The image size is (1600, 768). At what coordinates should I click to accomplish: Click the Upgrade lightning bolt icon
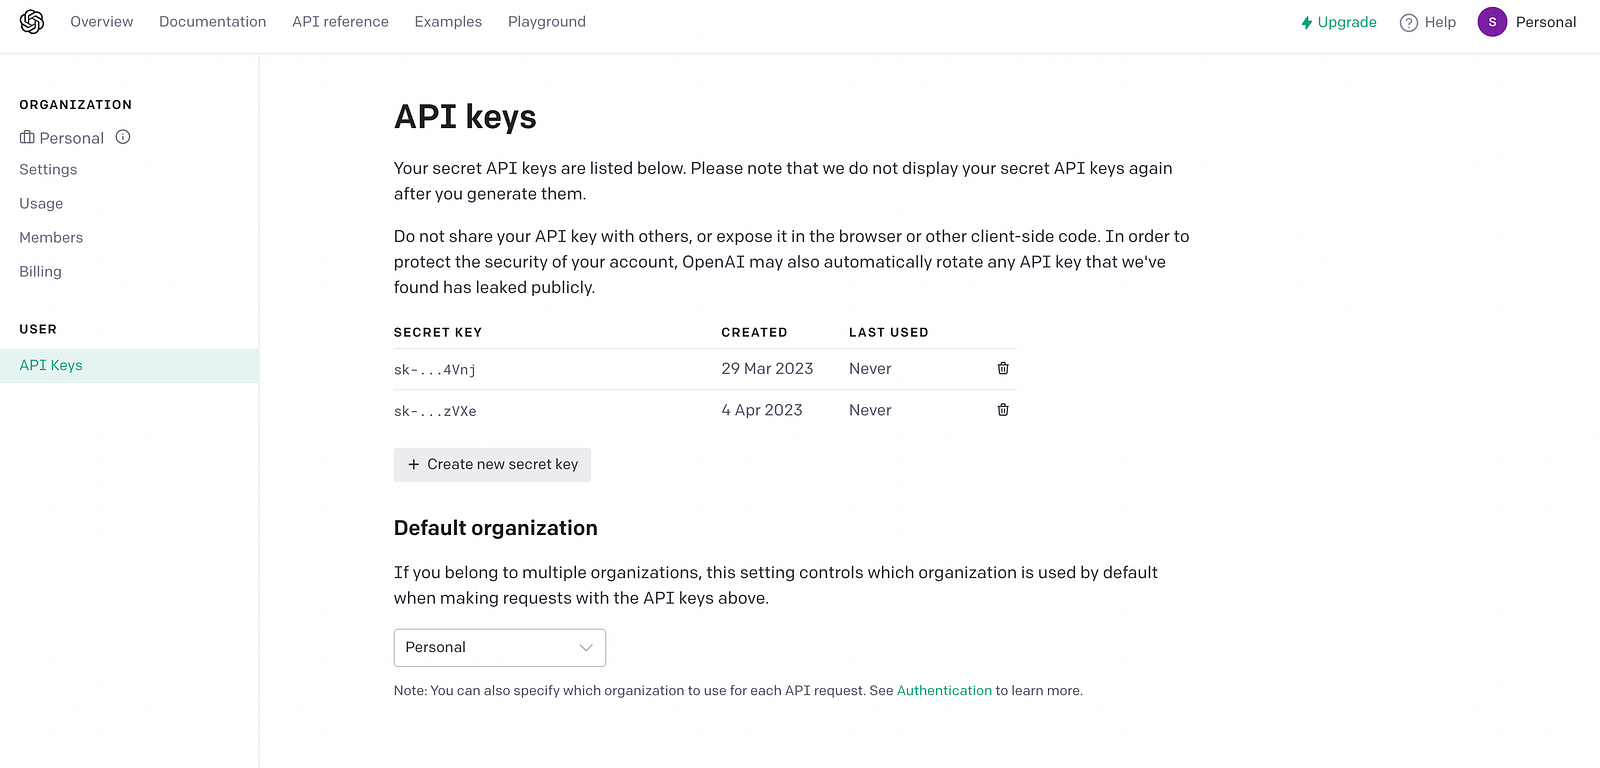tap(1306, 23)
